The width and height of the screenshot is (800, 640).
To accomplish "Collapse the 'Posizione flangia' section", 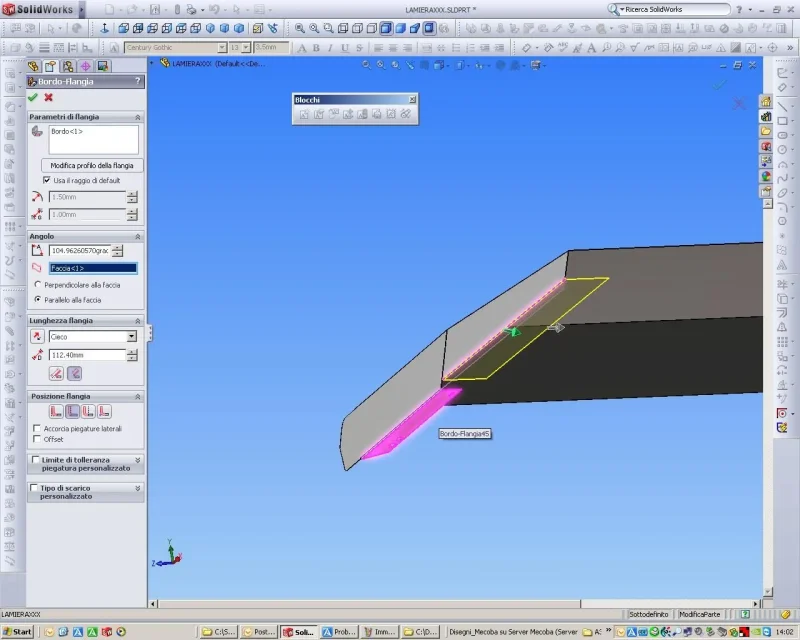I will [138, 396].
